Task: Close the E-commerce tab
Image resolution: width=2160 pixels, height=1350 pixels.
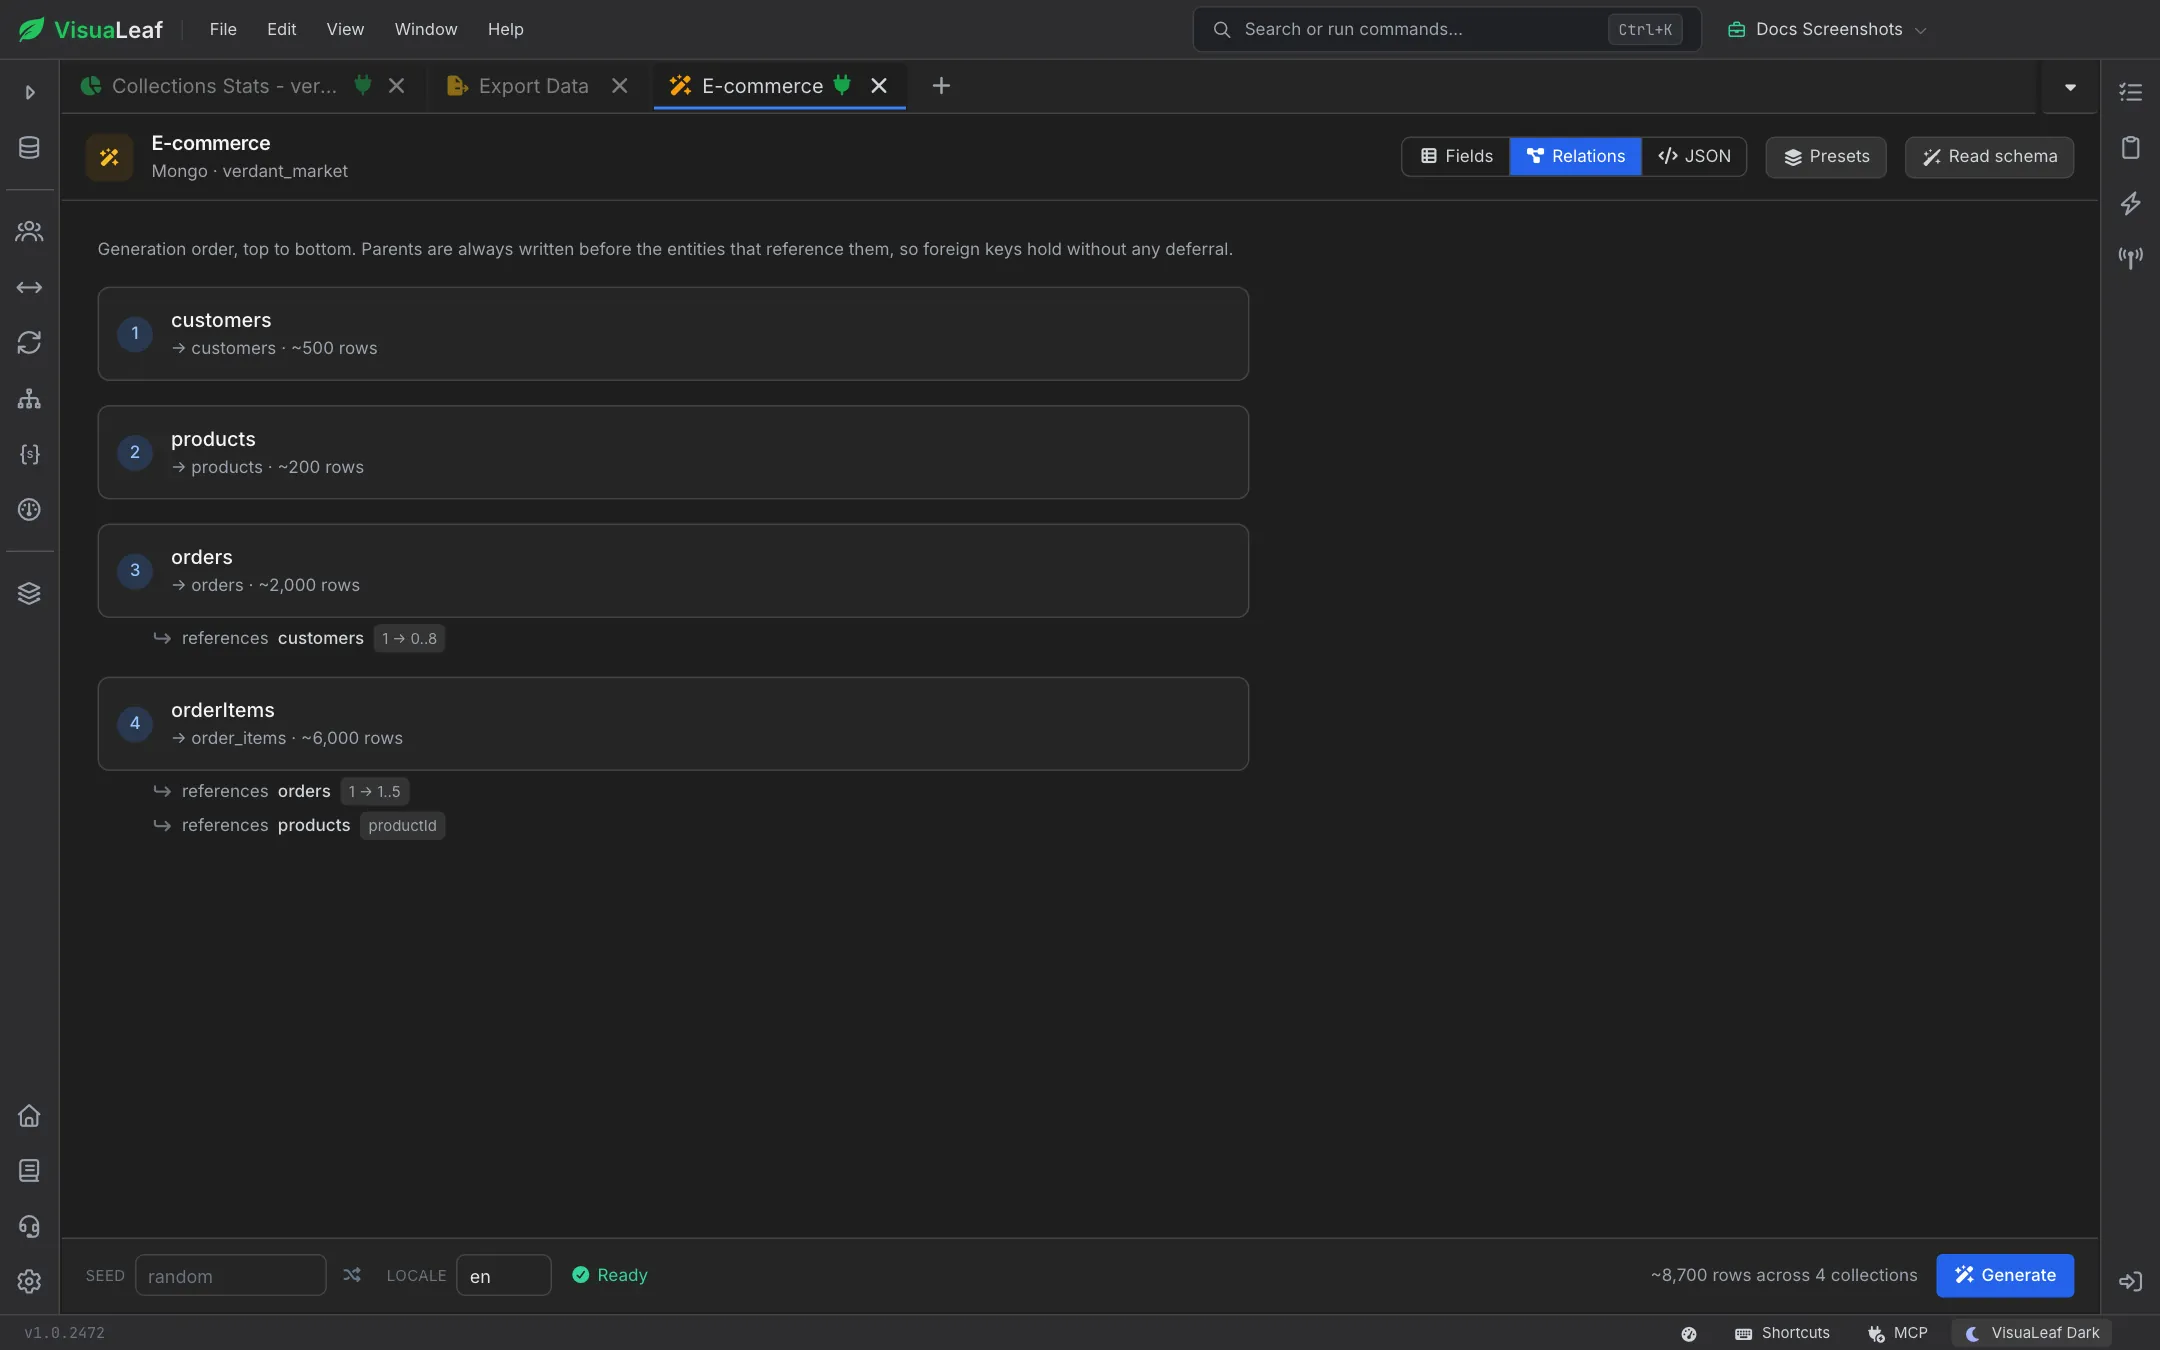Action: [879, 86]
